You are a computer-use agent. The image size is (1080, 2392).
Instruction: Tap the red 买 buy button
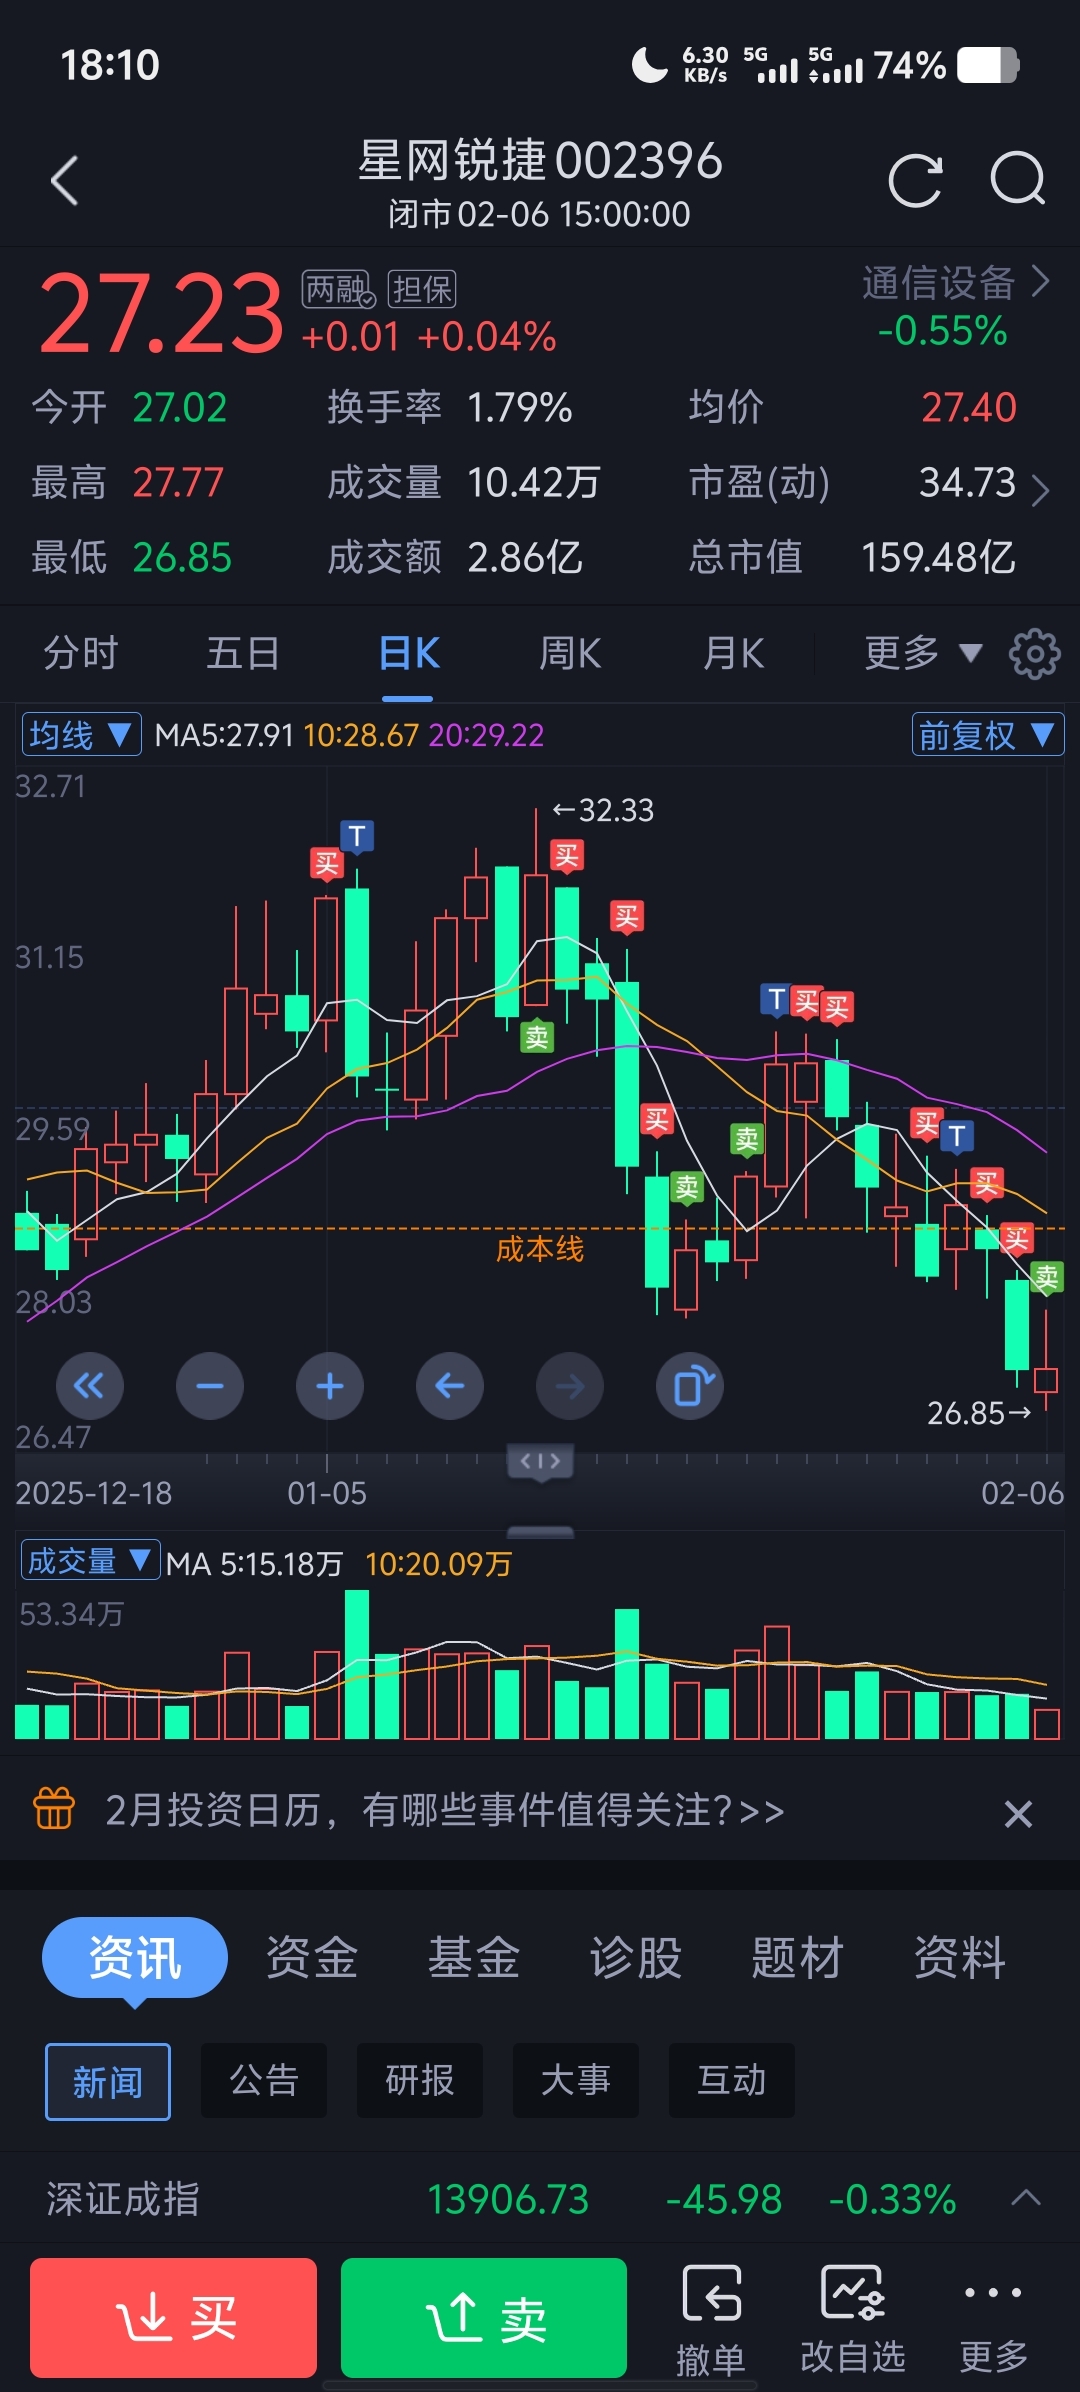coord(174,2318)
